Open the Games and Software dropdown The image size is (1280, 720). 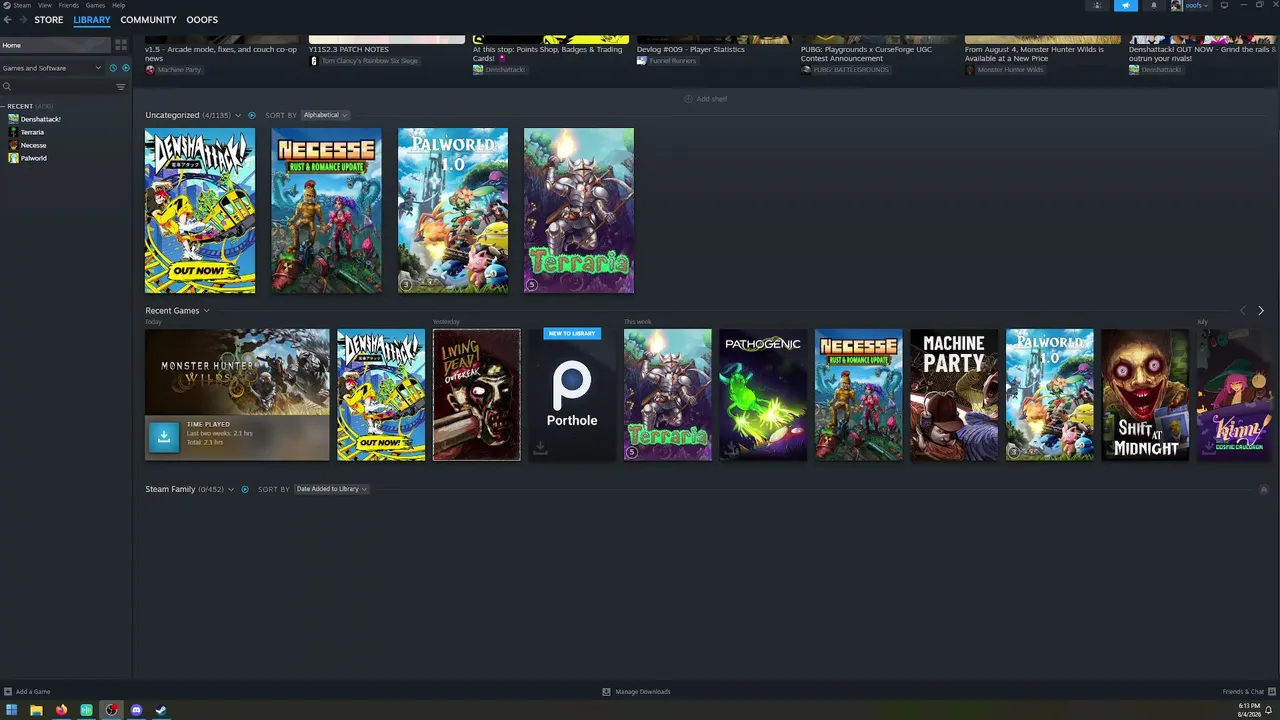tap(52, 68)
